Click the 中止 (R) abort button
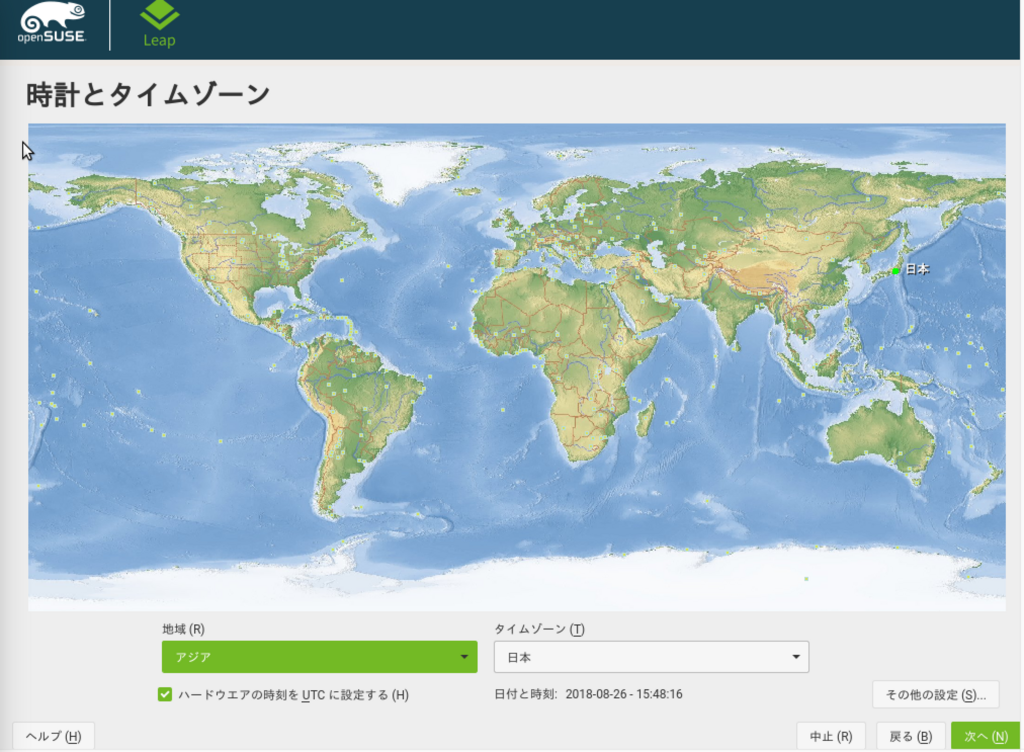Viewport: 1024px width, 752px height. (831, 736)
